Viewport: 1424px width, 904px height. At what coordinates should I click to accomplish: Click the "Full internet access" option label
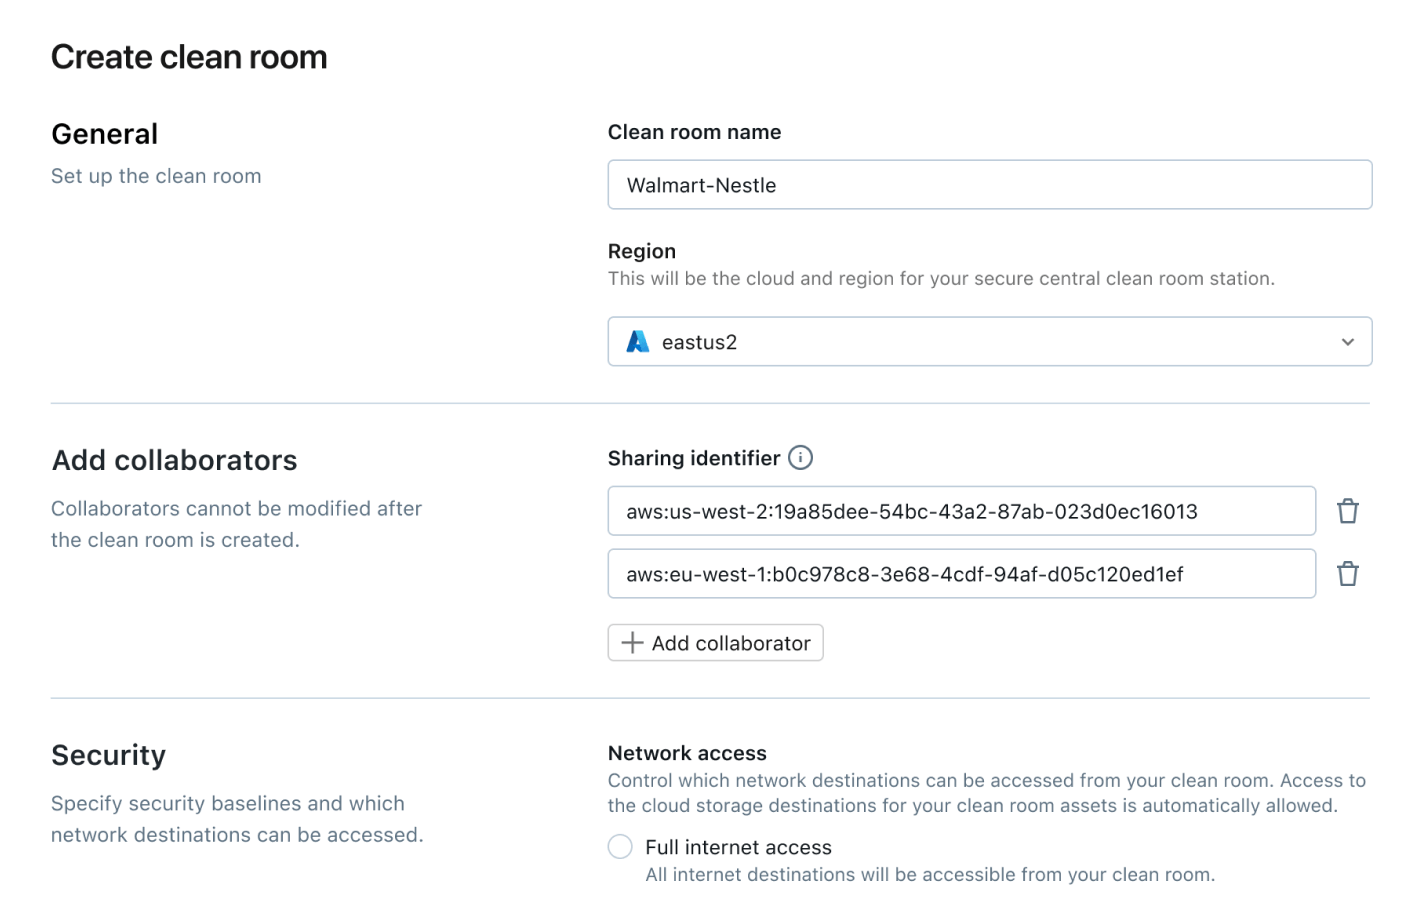[738, 847]
